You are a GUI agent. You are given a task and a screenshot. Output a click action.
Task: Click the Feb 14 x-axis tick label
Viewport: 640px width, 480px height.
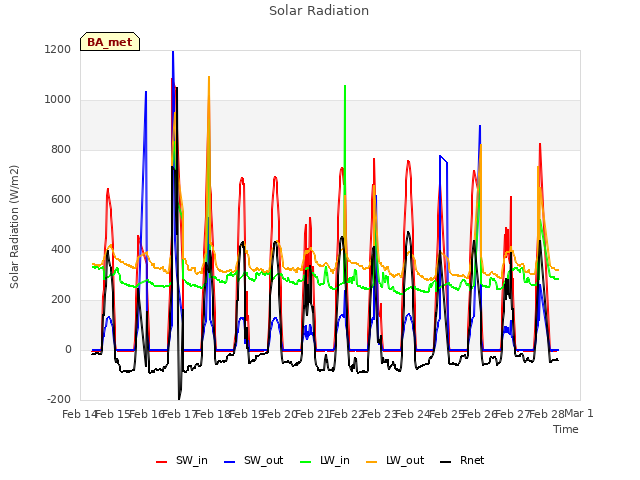coord(80,414)
